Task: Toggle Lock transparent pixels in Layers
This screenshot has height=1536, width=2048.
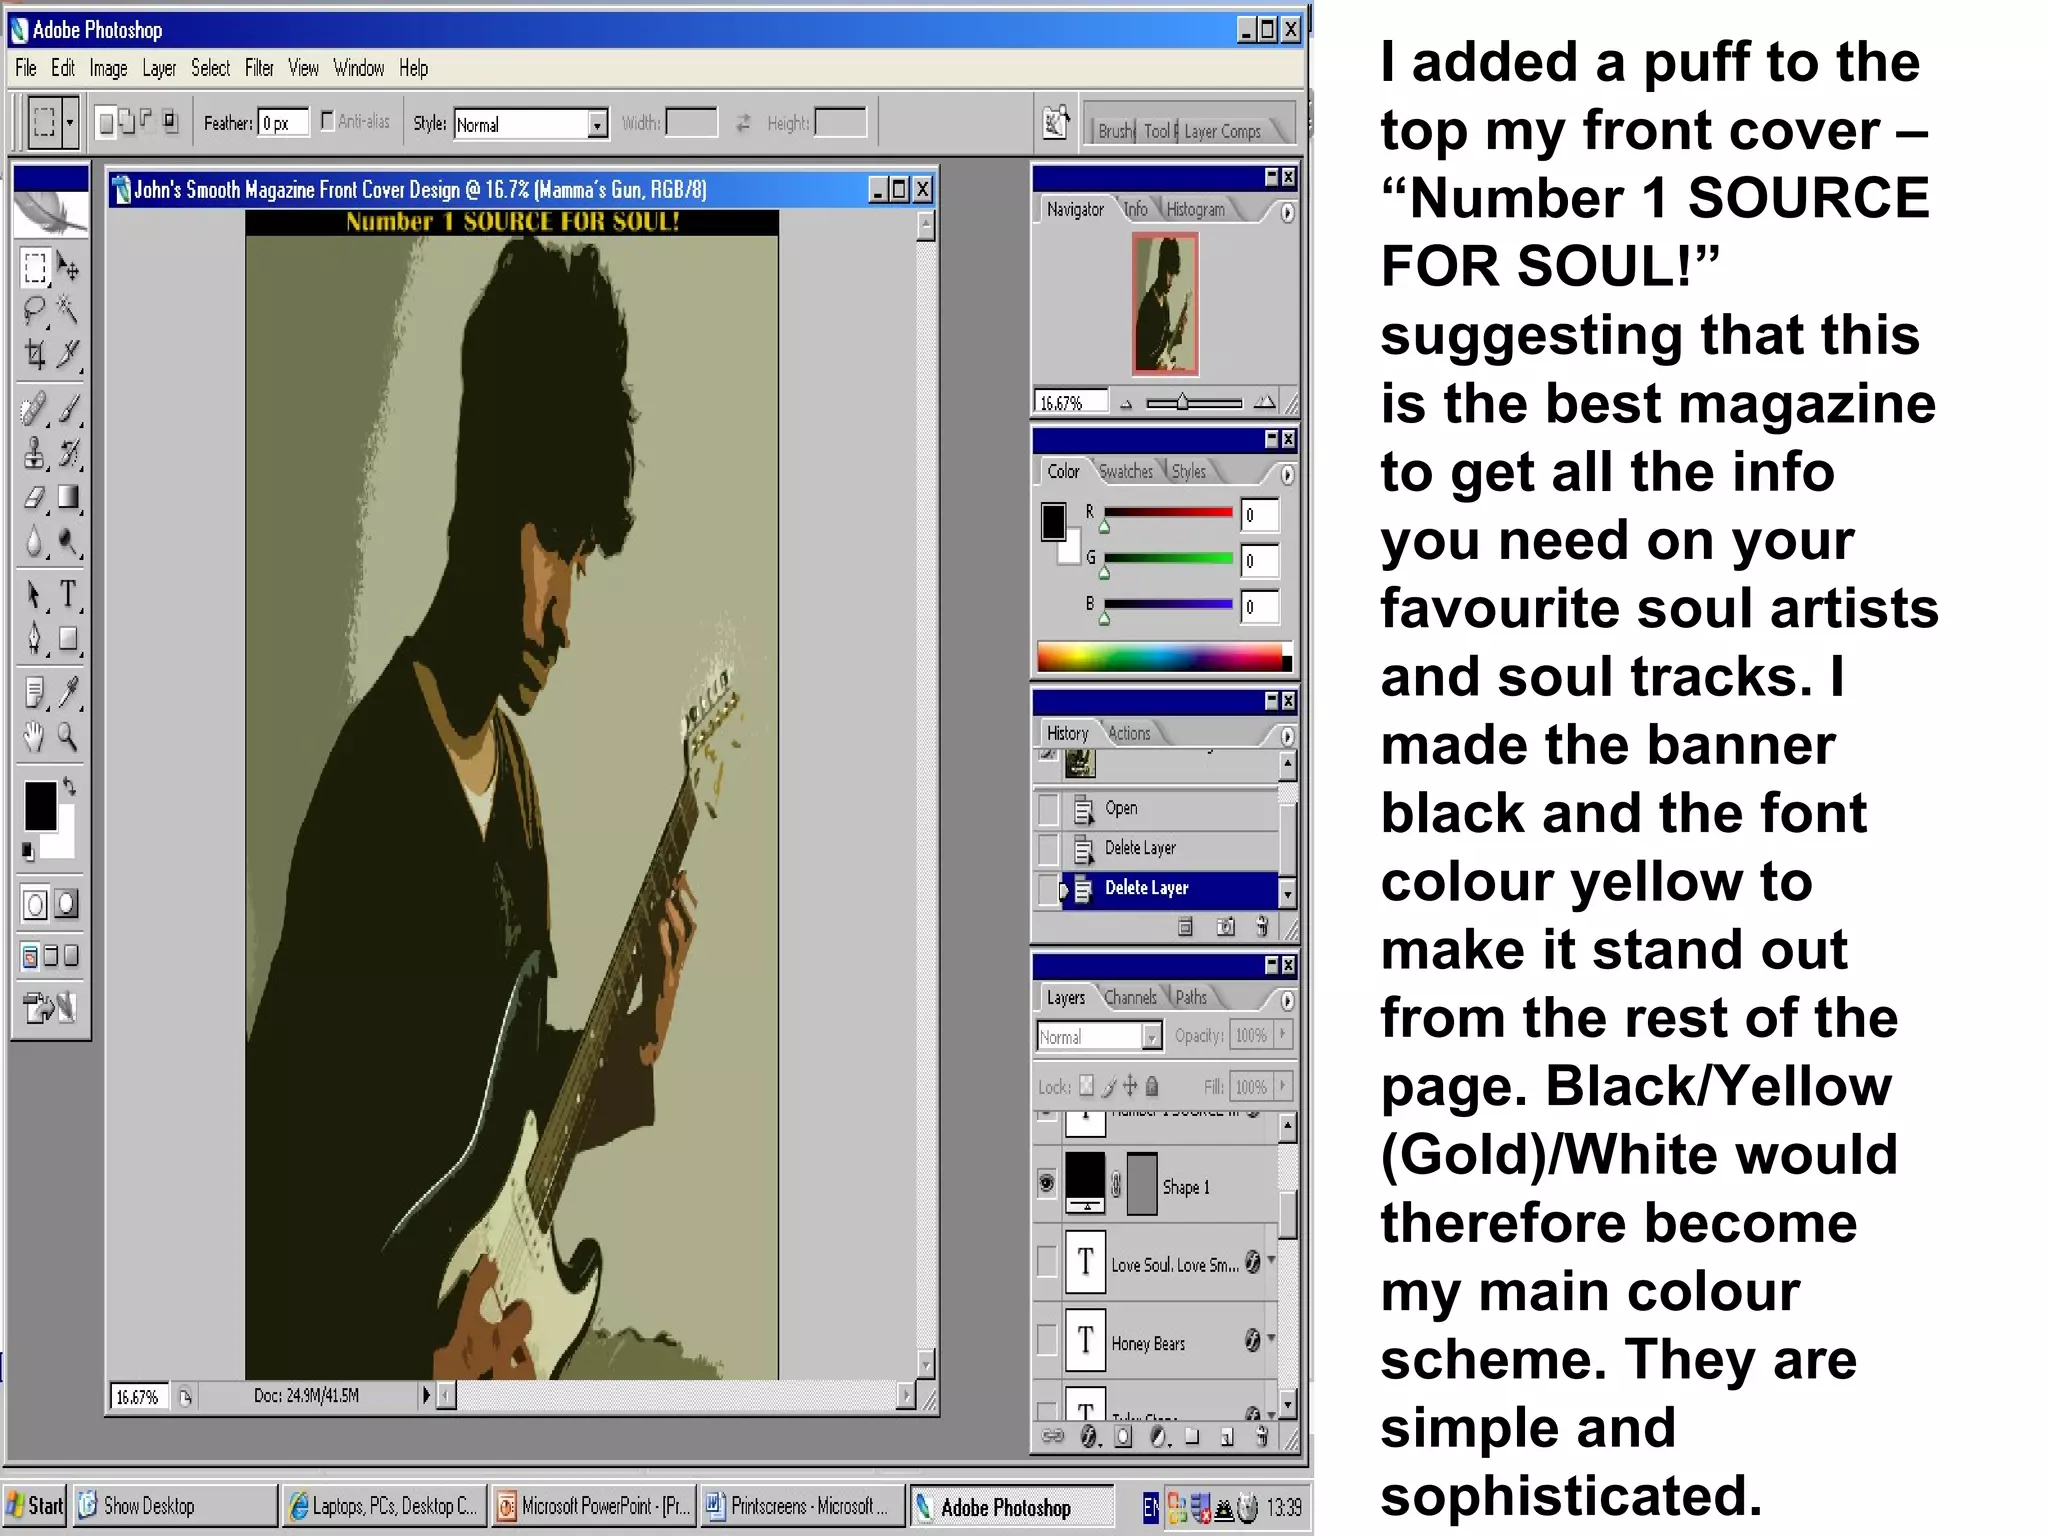Action: click(x=1087, y=1086)
